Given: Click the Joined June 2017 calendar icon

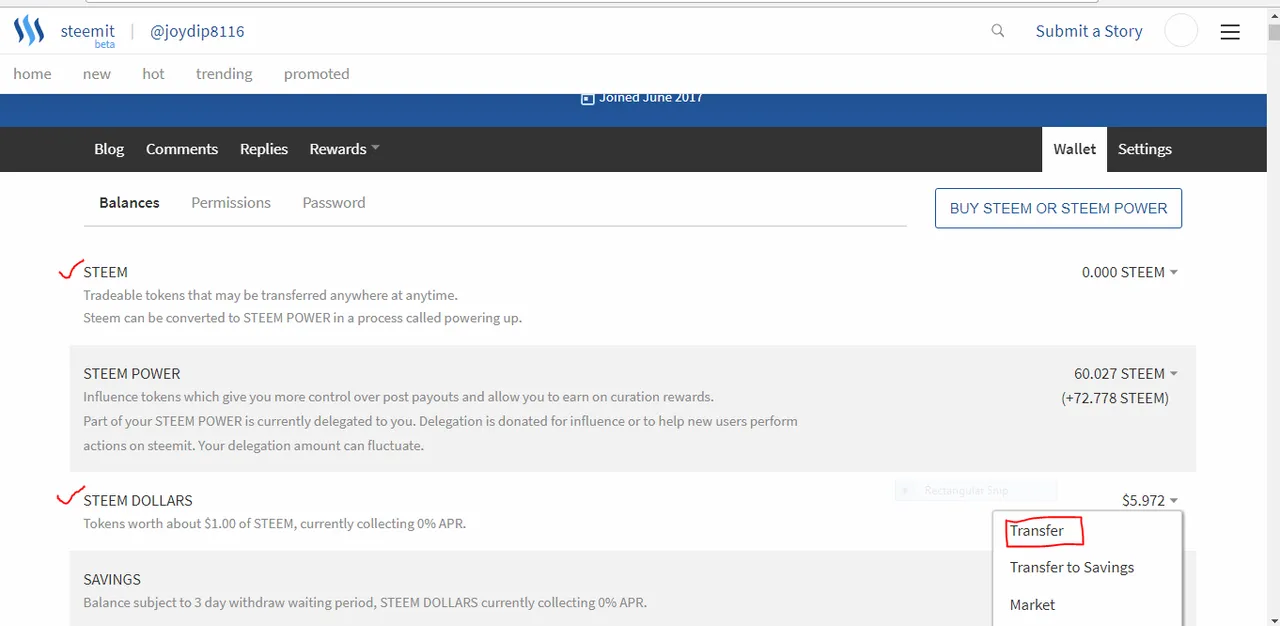Looking at the screenshot, I should [x=588, y=98].
